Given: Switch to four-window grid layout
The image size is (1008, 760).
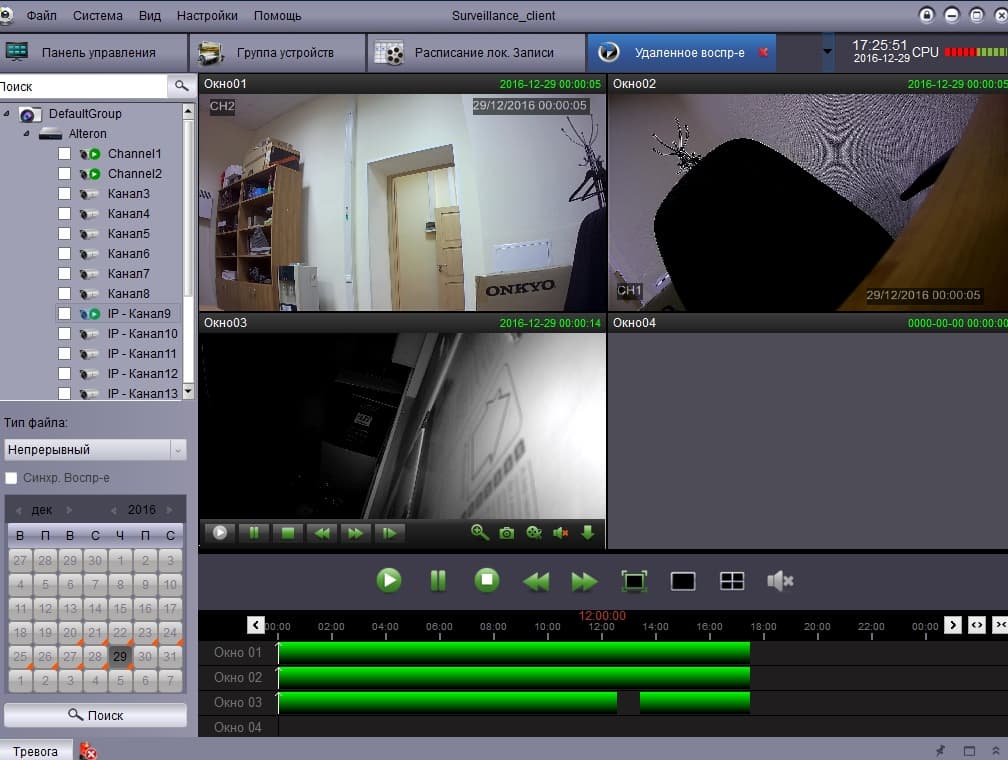Looking at the screenshot, I should (x=732, y=581).
